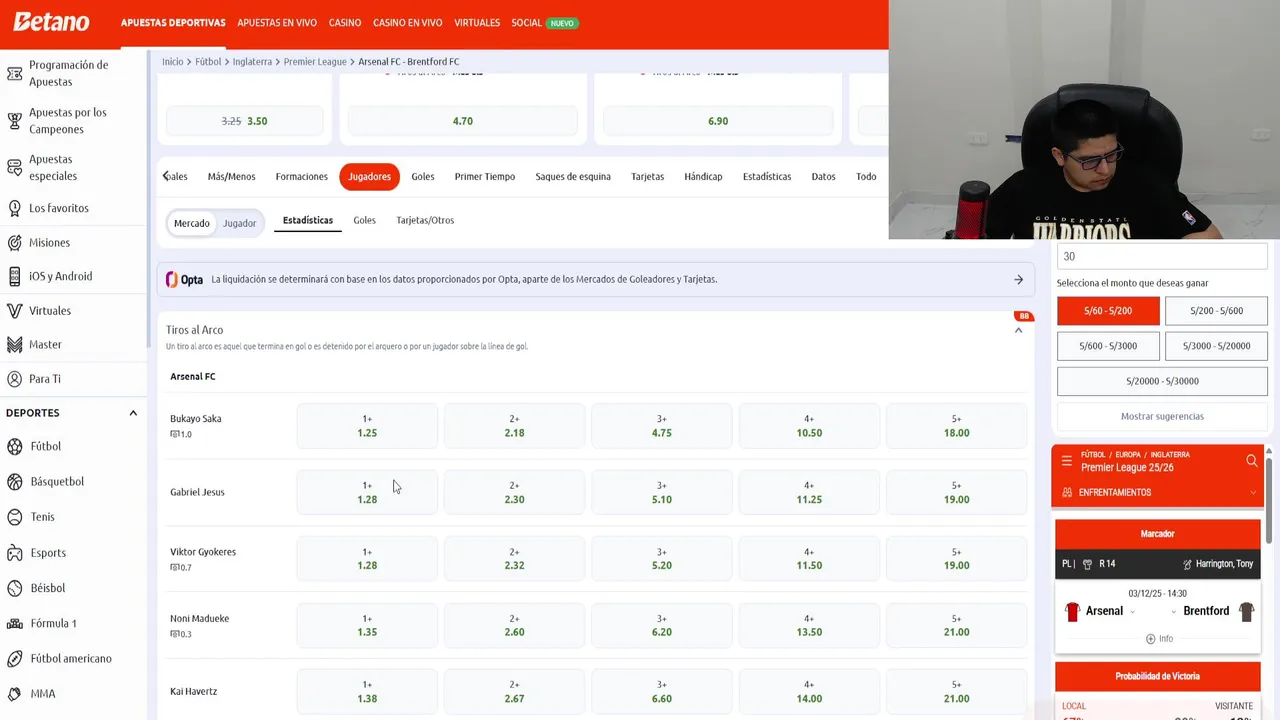Click the Betano logo
1280x720 pixels.
click(51, 22)
